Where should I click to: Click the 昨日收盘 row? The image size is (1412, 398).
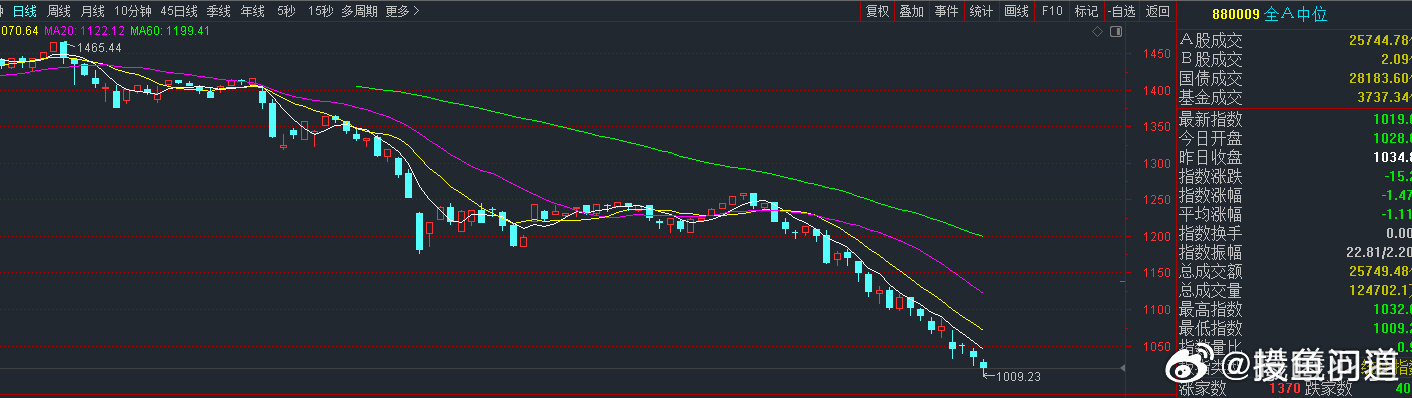[x=1295, y=157]
